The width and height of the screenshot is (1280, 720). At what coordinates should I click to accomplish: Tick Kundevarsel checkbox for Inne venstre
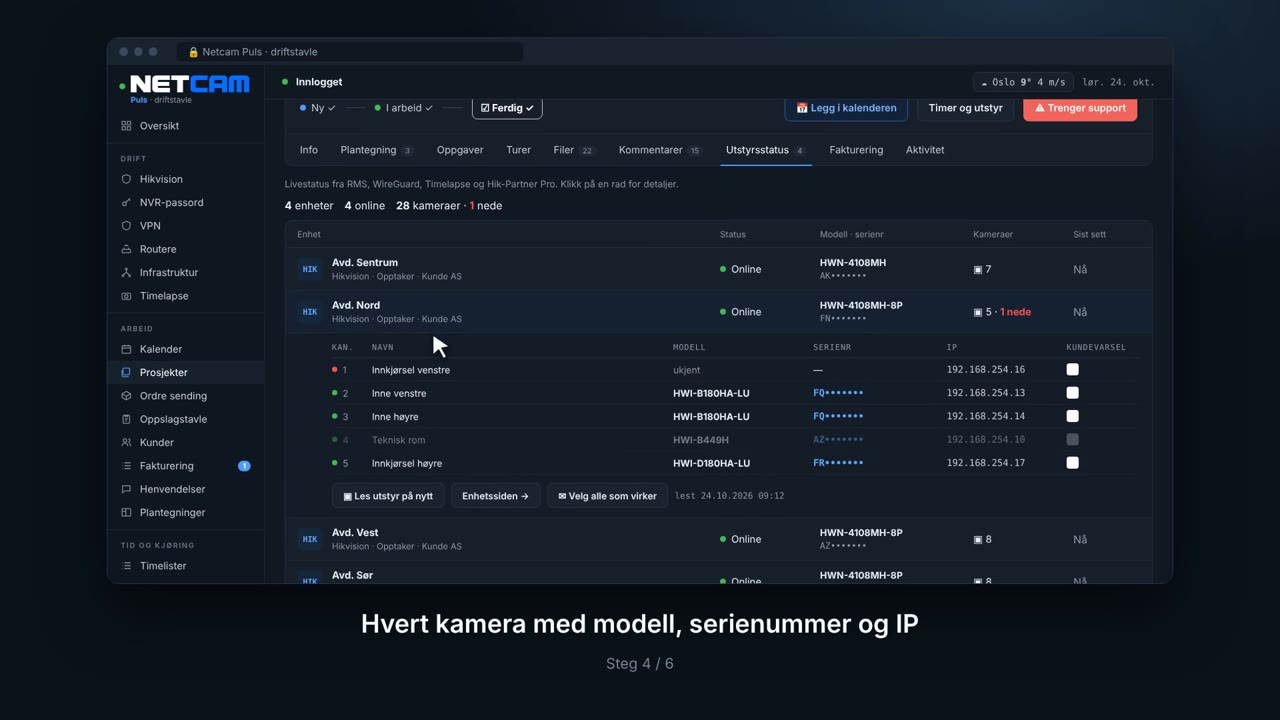click(1072, 393)
